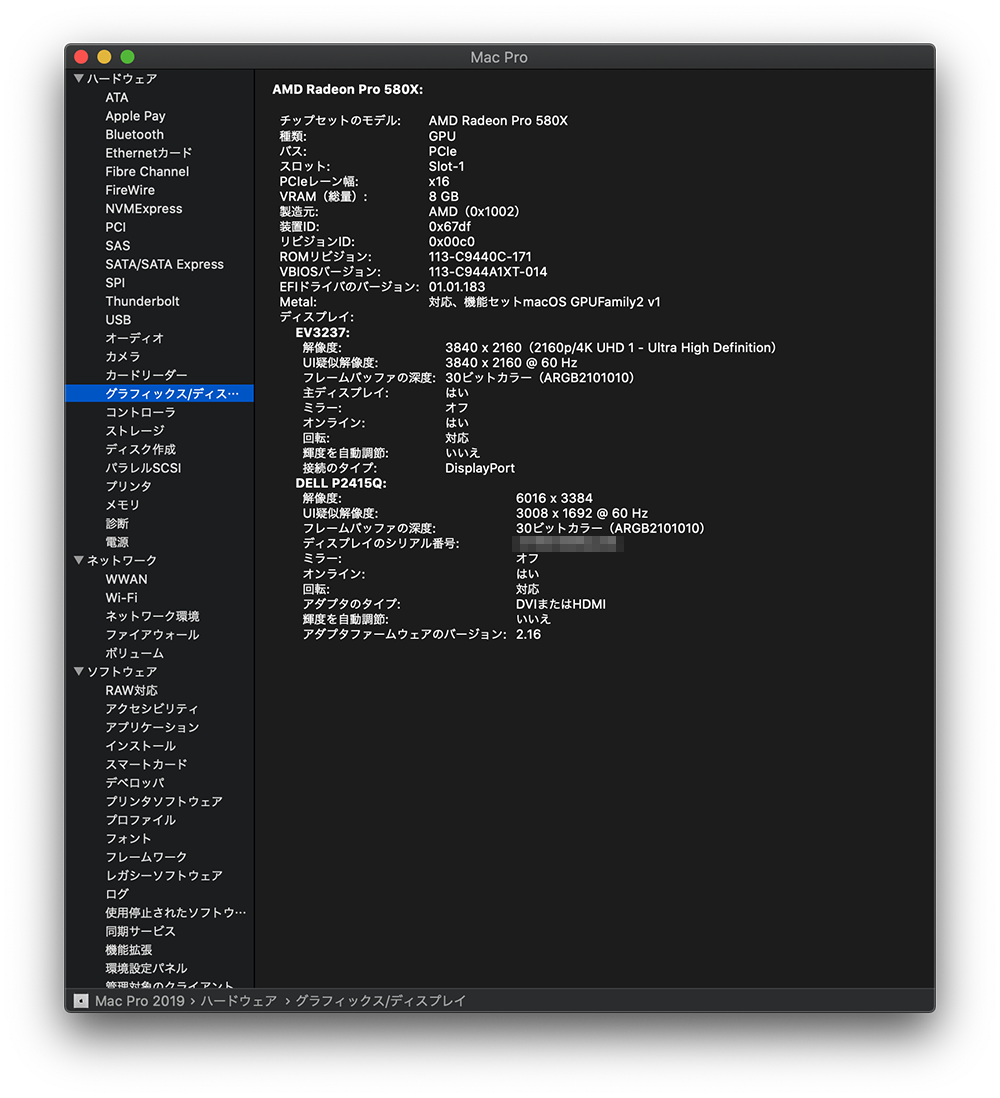Viewport: 1000px width, 1098px height.
Task: Collapse the ネットワーク section triangle
Action: [78, 560]
